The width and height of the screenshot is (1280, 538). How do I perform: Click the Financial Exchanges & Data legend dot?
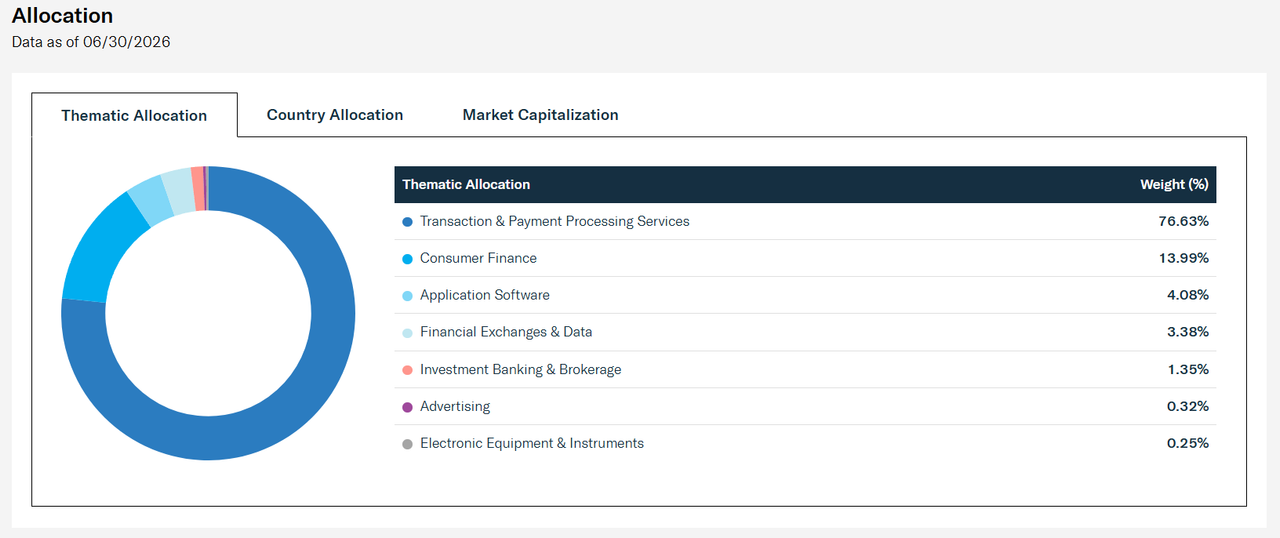tap(407, 333)
